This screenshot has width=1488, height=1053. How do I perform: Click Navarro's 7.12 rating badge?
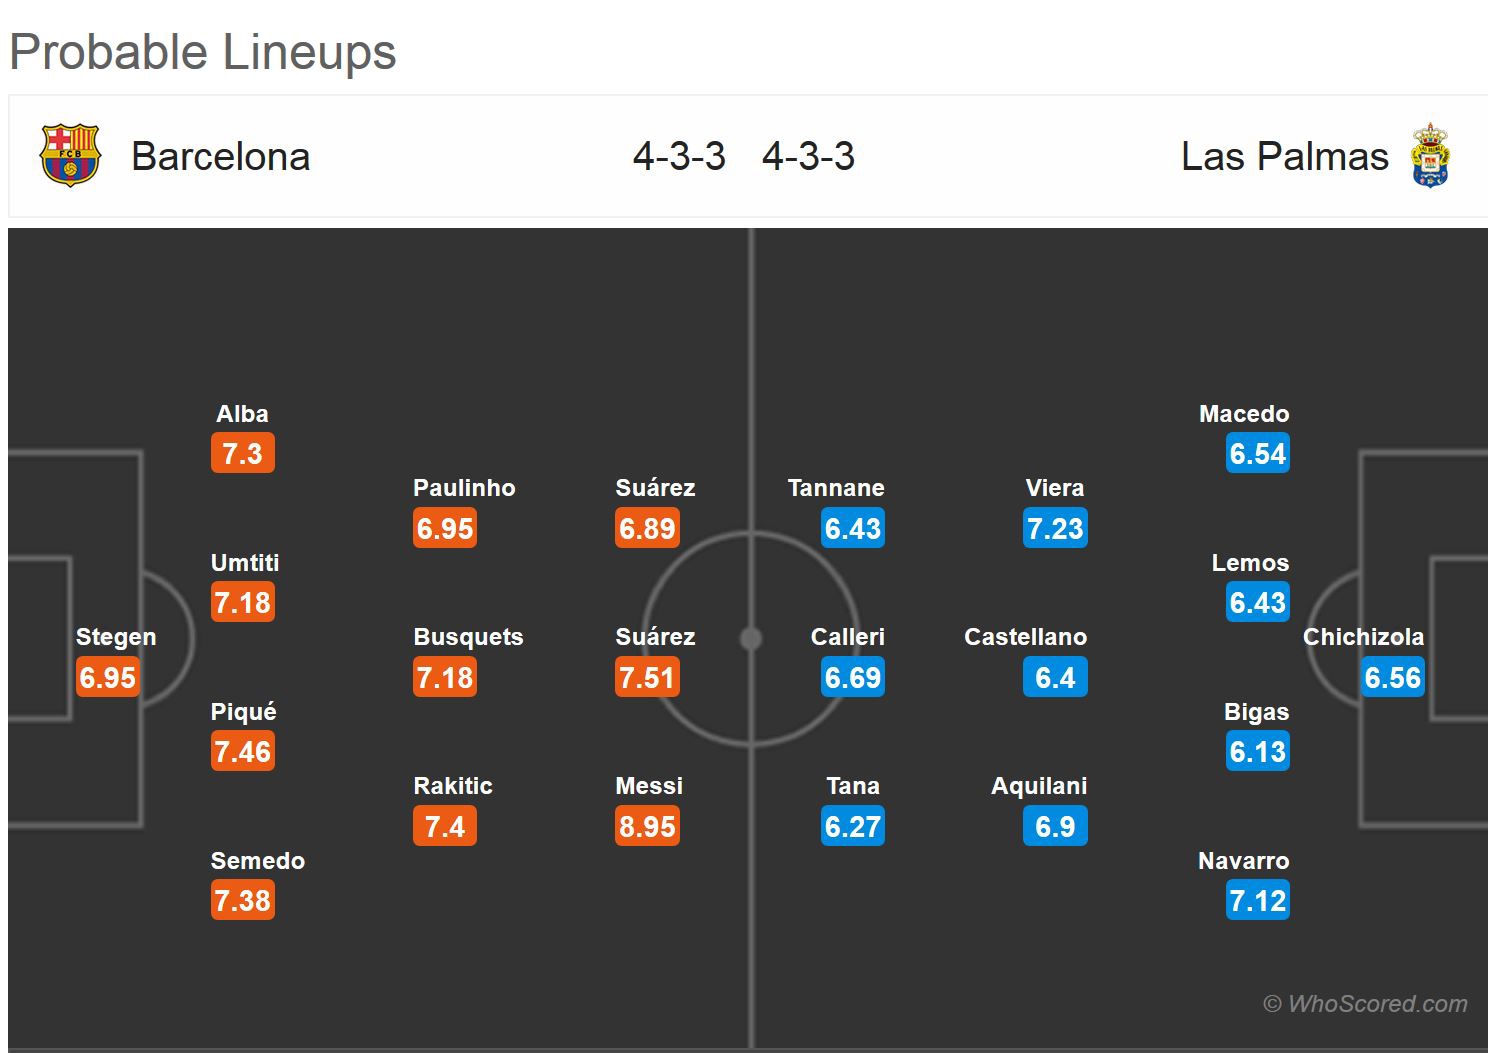1257,901
